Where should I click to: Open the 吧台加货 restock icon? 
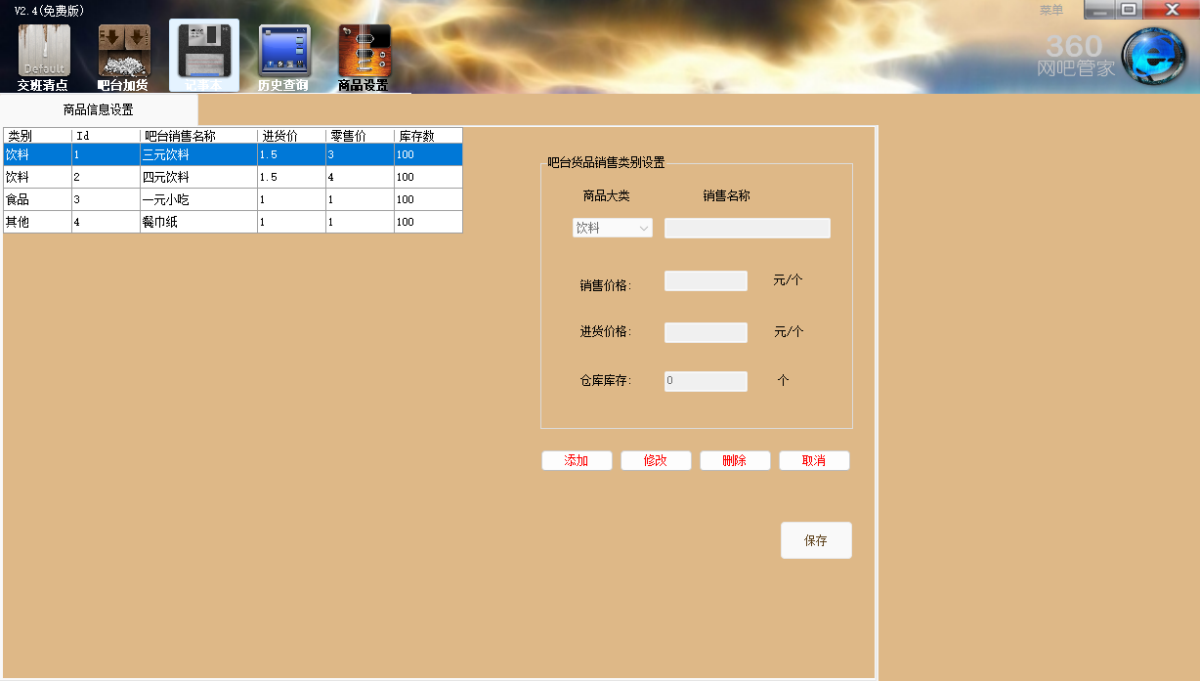coord(124,54)
